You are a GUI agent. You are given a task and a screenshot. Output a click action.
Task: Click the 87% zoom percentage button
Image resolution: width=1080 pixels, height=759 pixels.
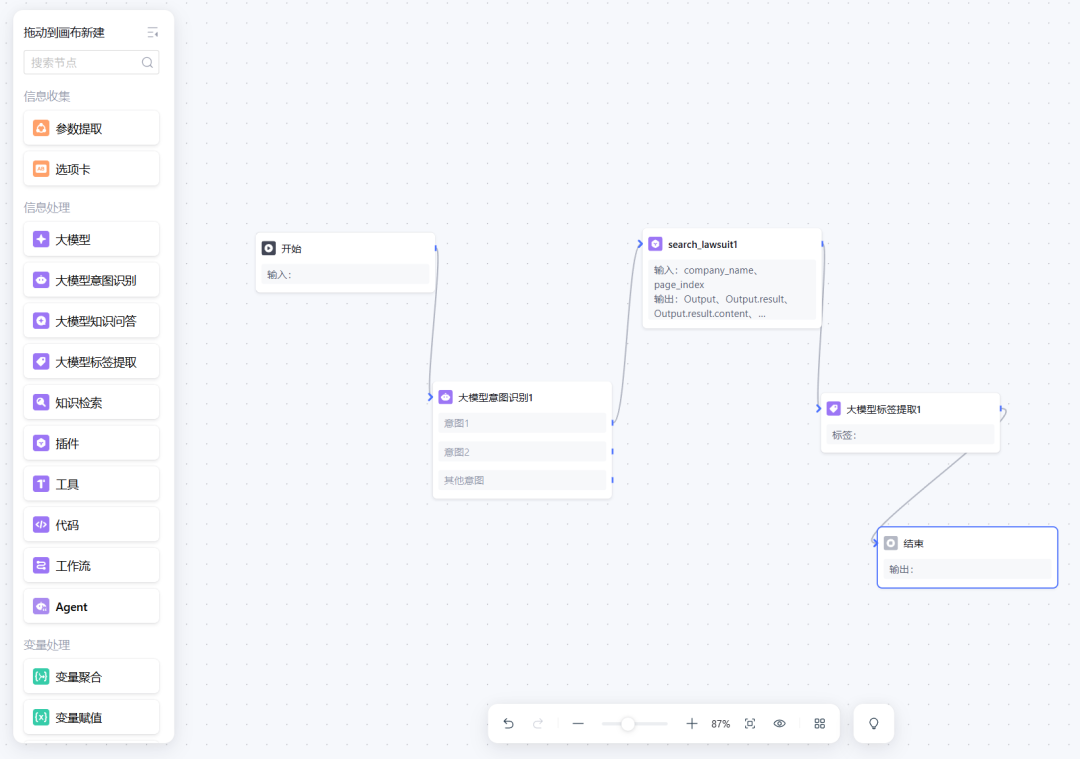[720, 723]
